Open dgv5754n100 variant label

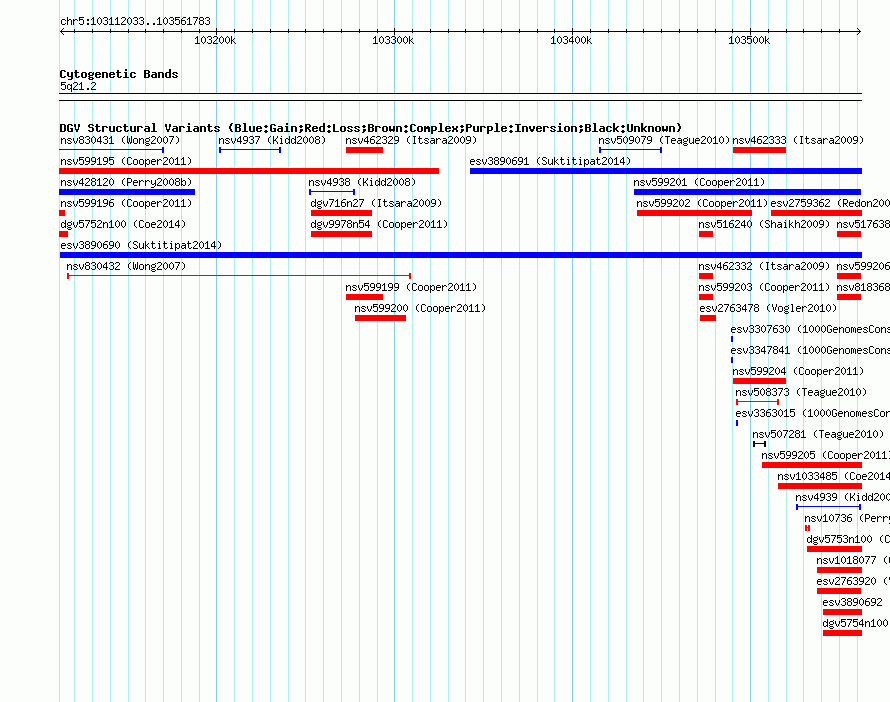tap(855, 623)
